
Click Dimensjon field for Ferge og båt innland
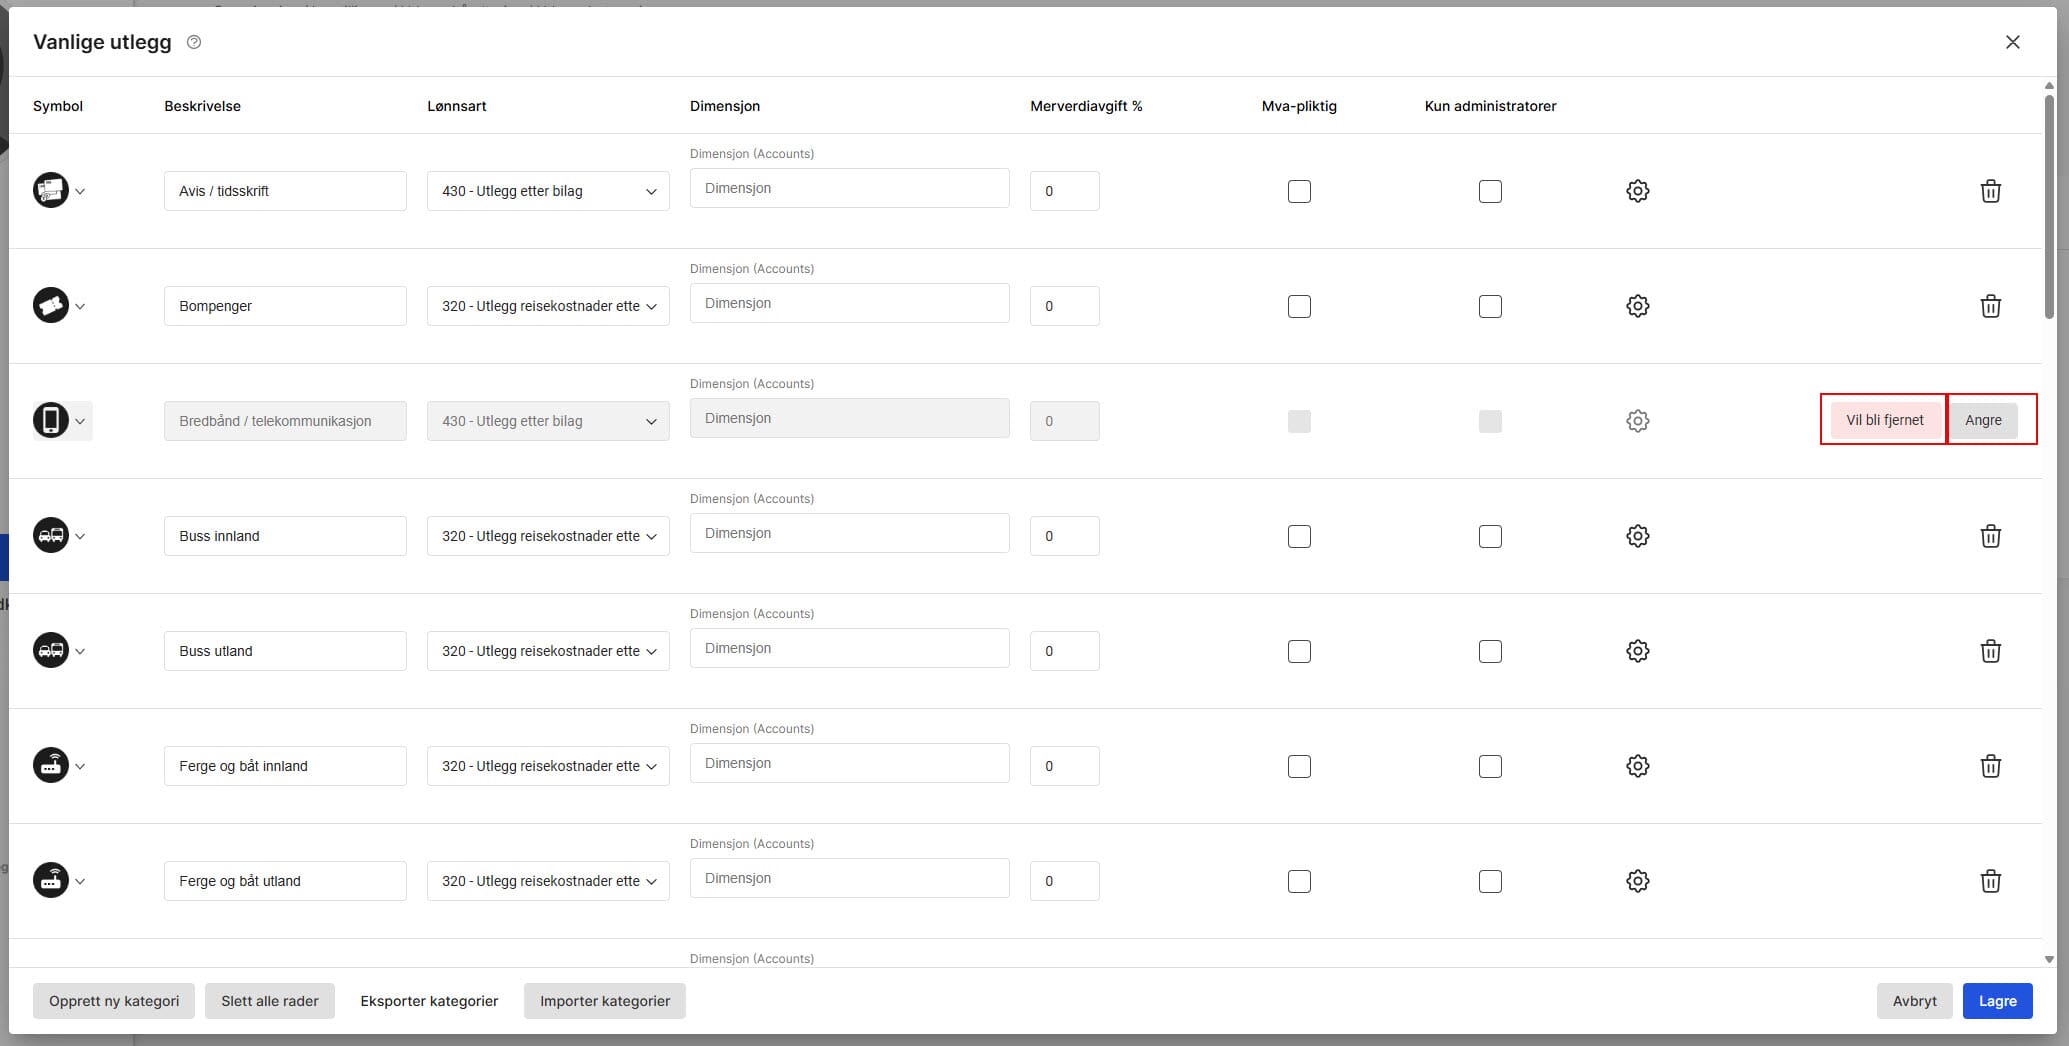pos(849,764)
